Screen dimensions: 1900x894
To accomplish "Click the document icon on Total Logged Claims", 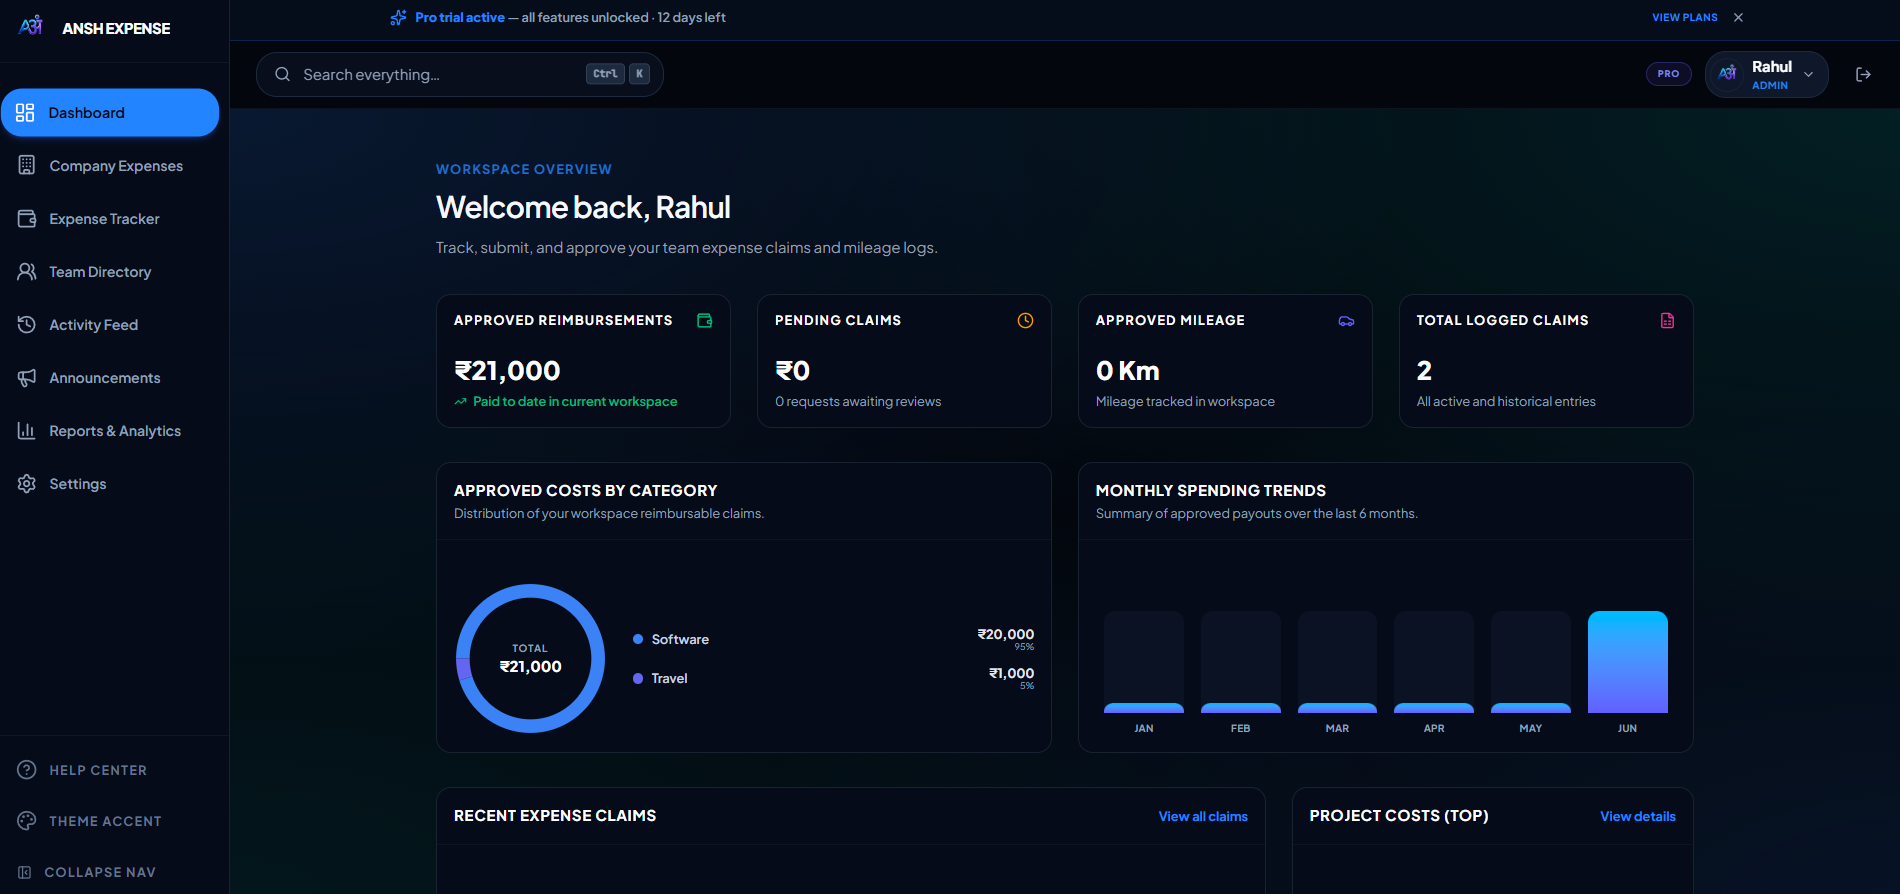I will click(1668, 320).
